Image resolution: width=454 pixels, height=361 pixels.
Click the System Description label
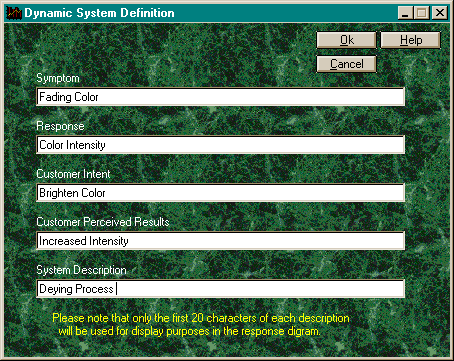coord(81,270)
